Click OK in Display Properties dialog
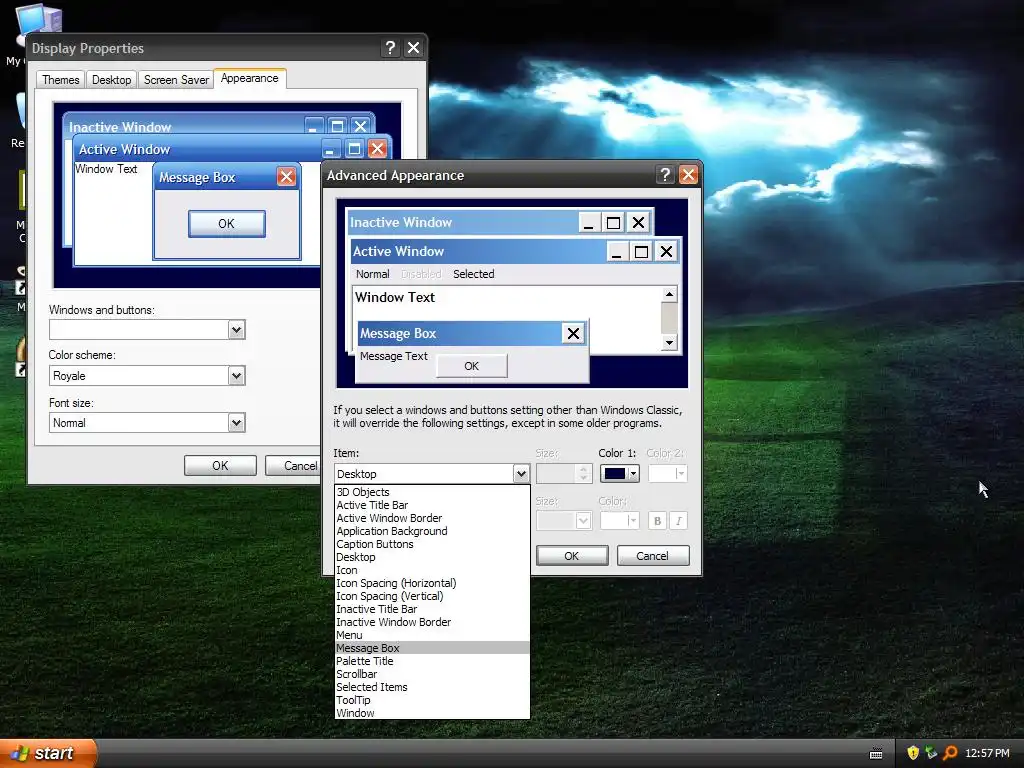The height and width of the screenshot is (768, 1024). click(x=220, y=466)
